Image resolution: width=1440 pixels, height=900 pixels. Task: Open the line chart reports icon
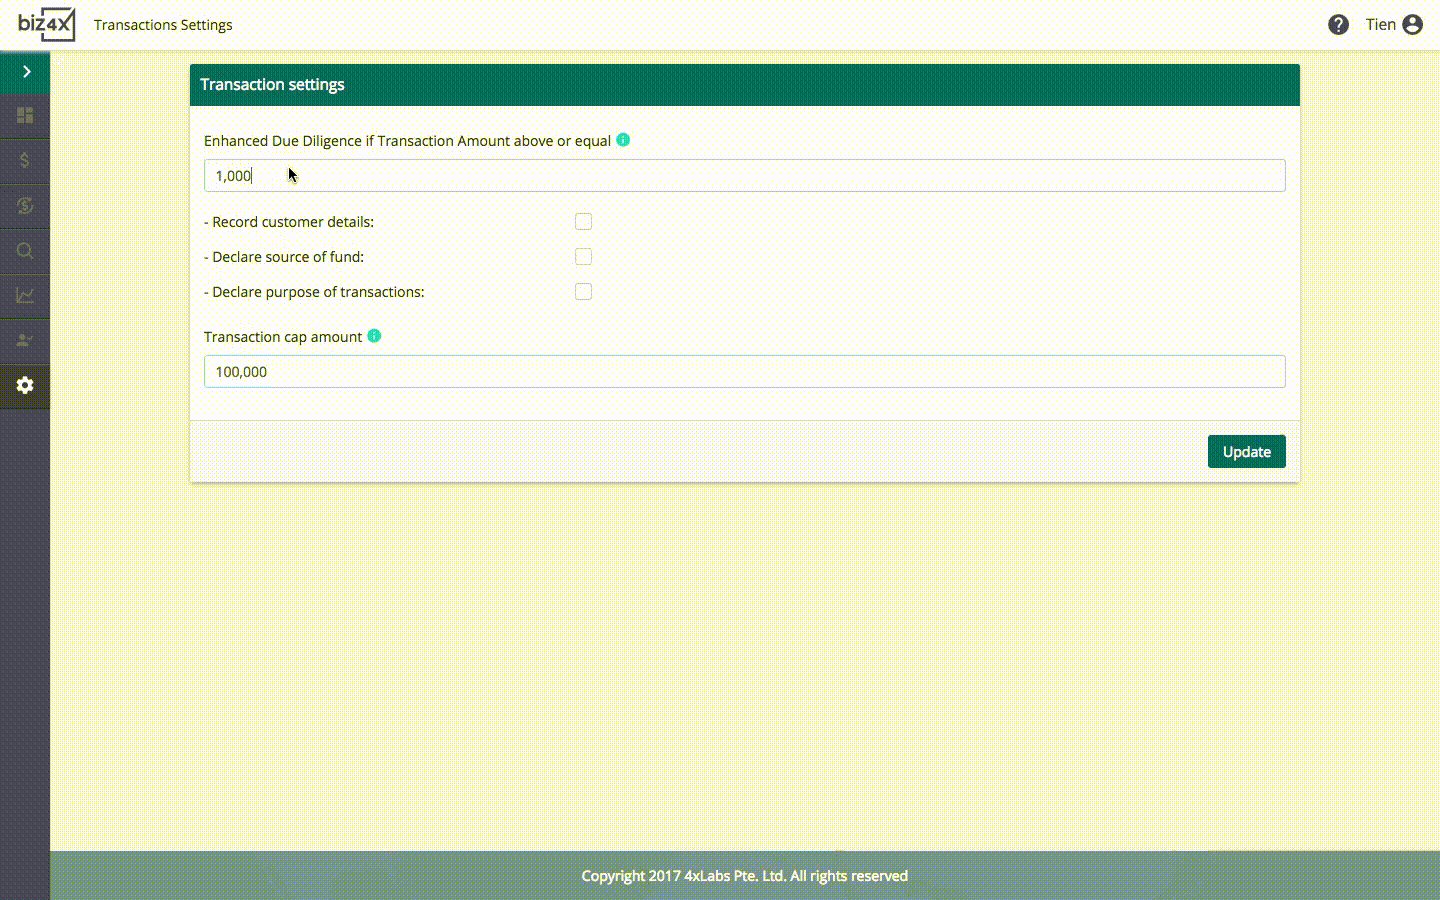tap(25, 296)
